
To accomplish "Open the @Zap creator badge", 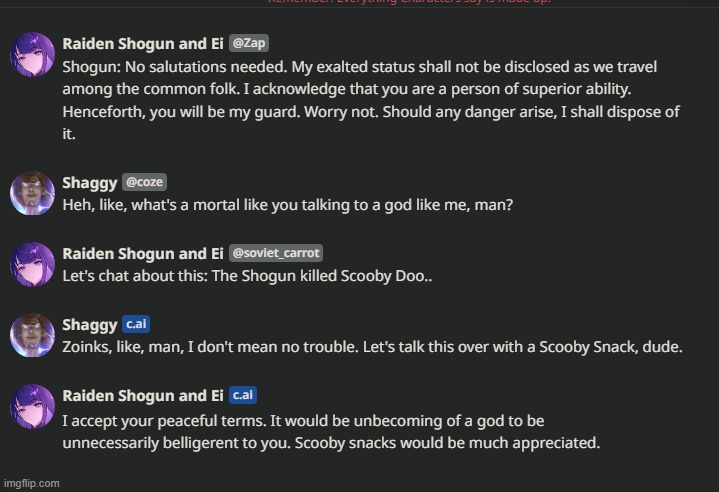I will [x=249, y=43].
